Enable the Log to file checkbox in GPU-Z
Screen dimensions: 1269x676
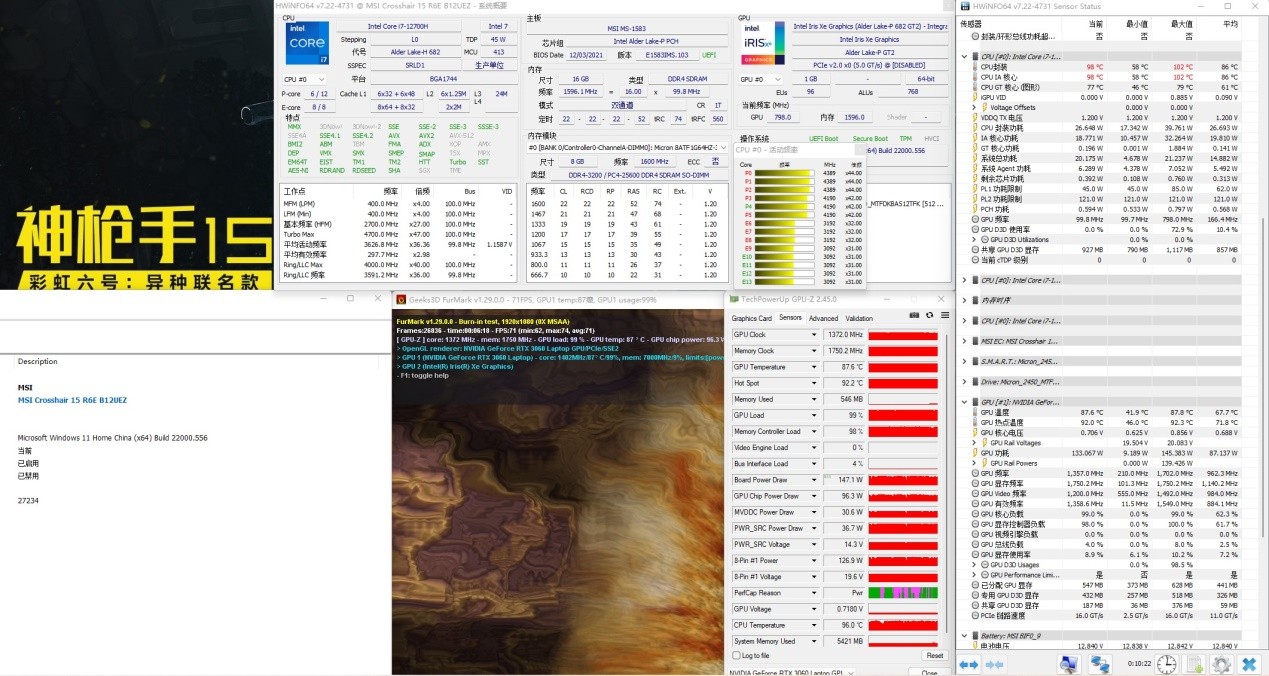pos(737,656)
